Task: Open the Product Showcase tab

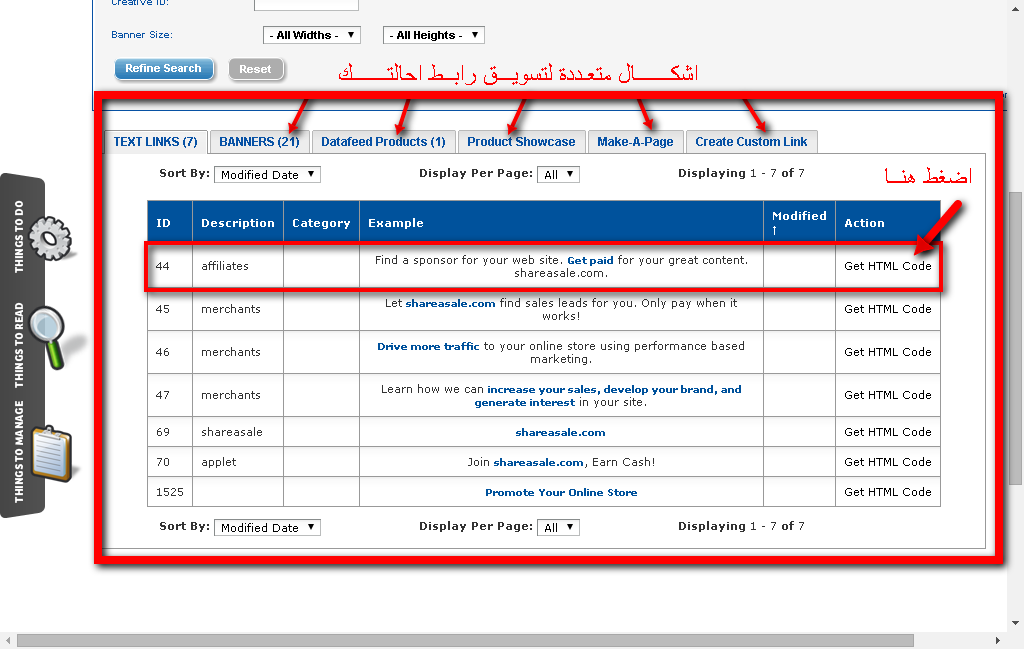Action: [x=521, y=142]
